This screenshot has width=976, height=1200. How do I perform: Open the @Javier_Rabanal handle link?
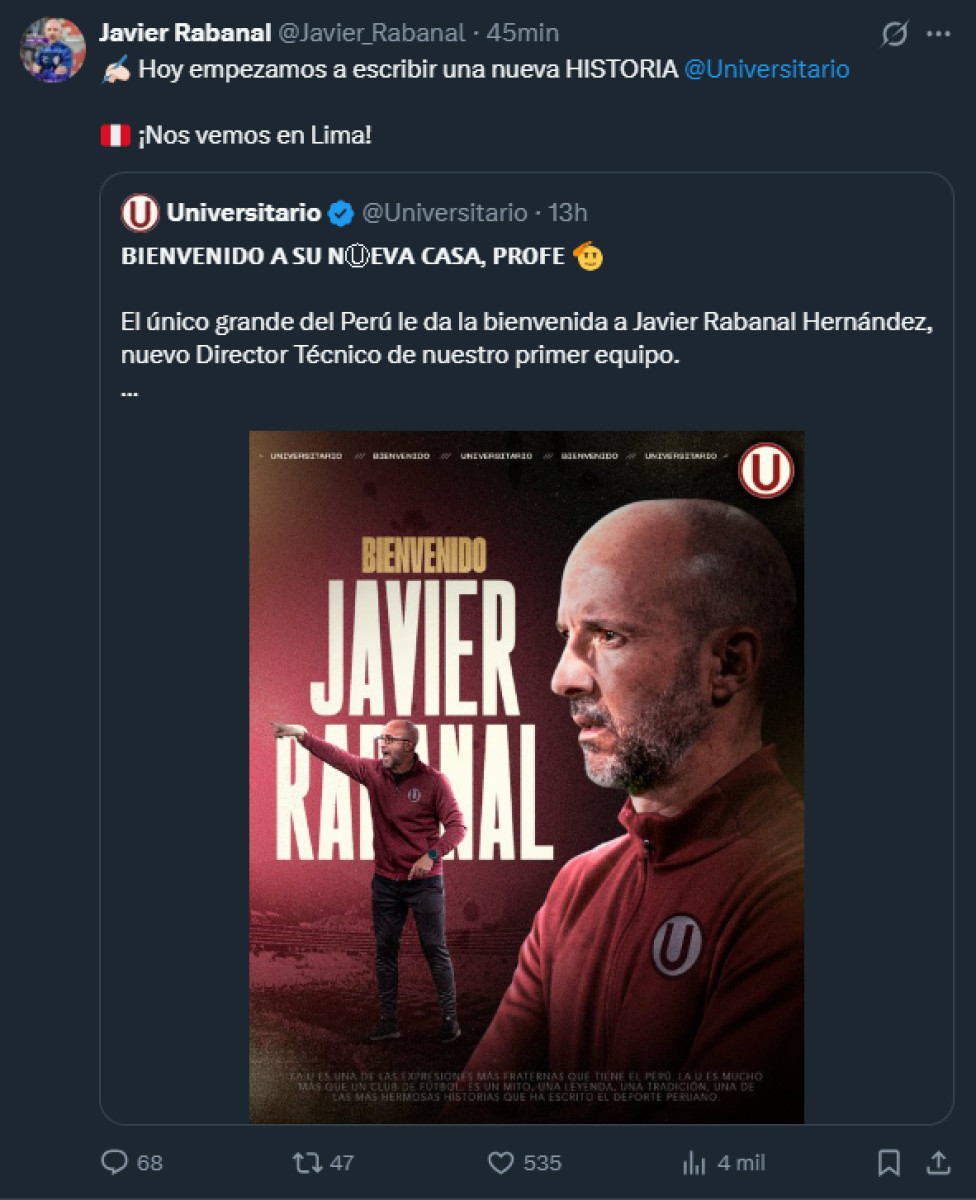point(371,33)
